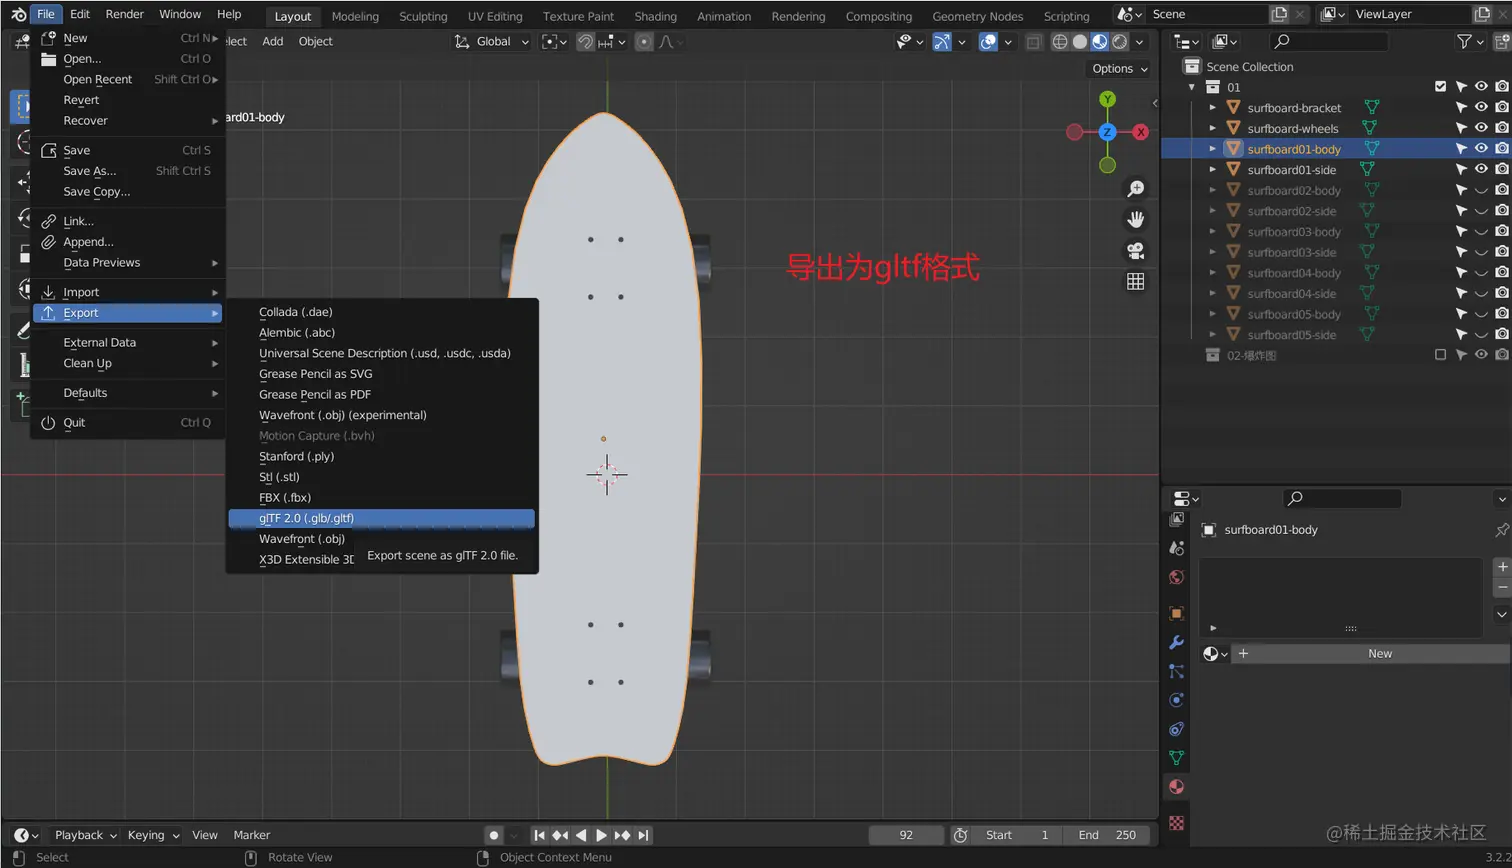Open the outliner filter dropdown

click(x=1470, y=41)
